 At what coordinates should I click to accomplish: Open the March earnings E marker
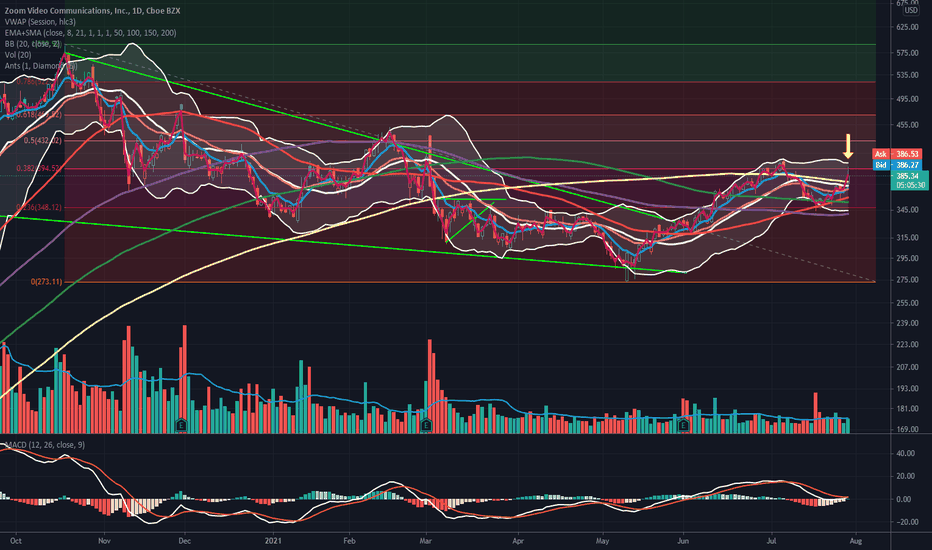[426, 425]
